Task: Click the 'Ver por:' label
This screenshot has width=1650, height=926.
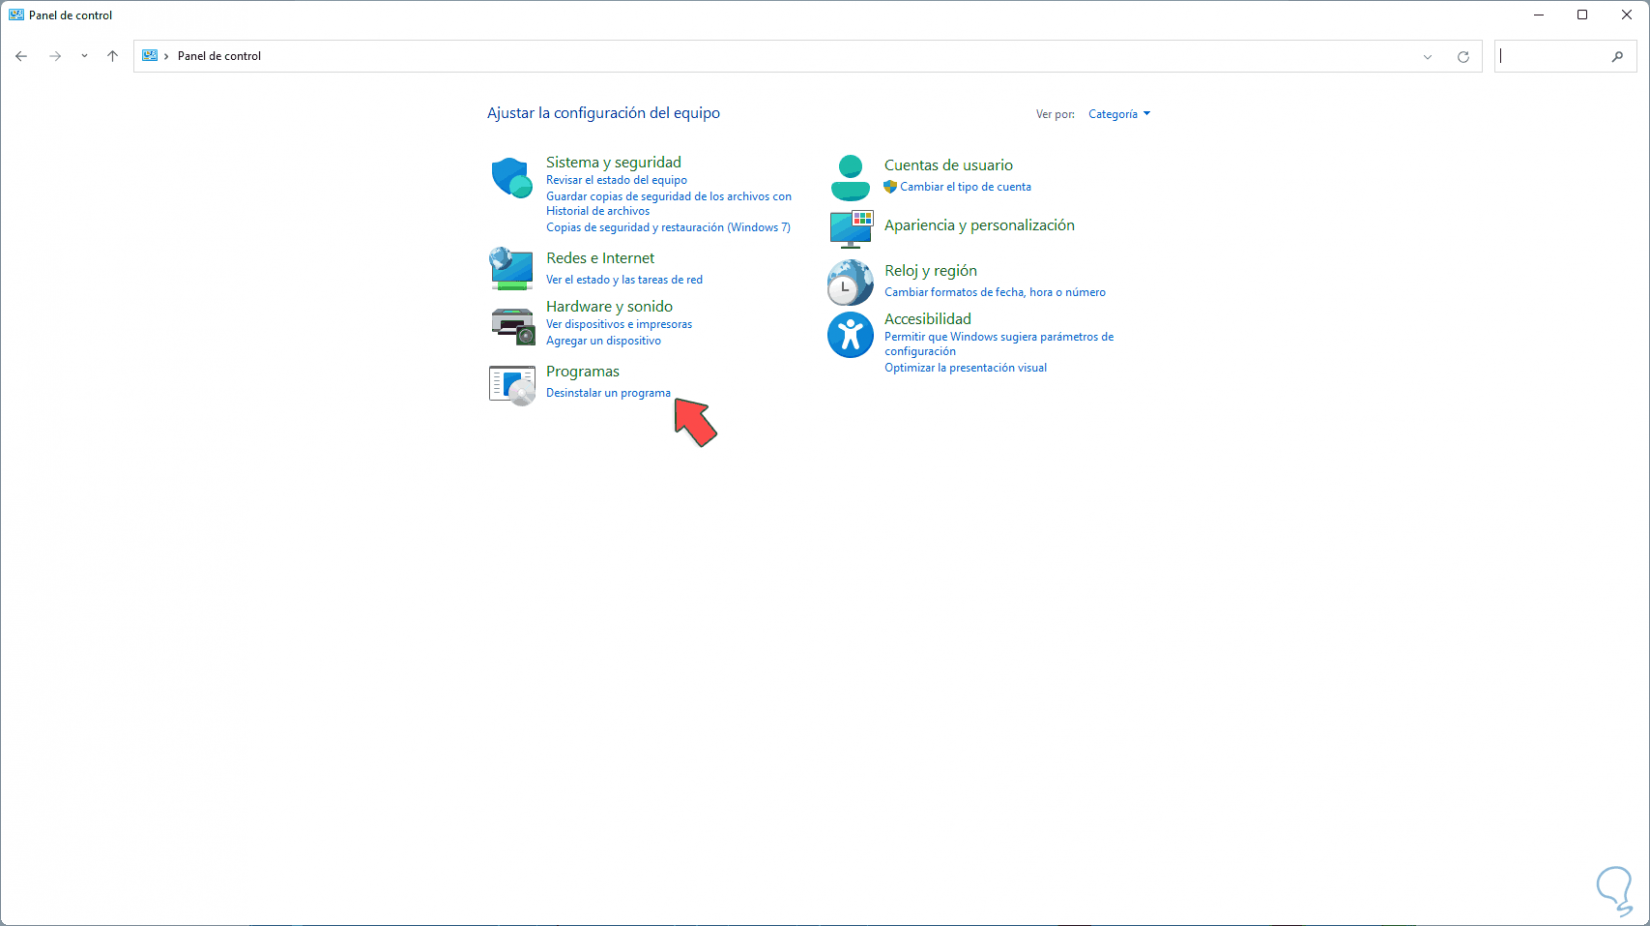Action: coord(1055,114)
